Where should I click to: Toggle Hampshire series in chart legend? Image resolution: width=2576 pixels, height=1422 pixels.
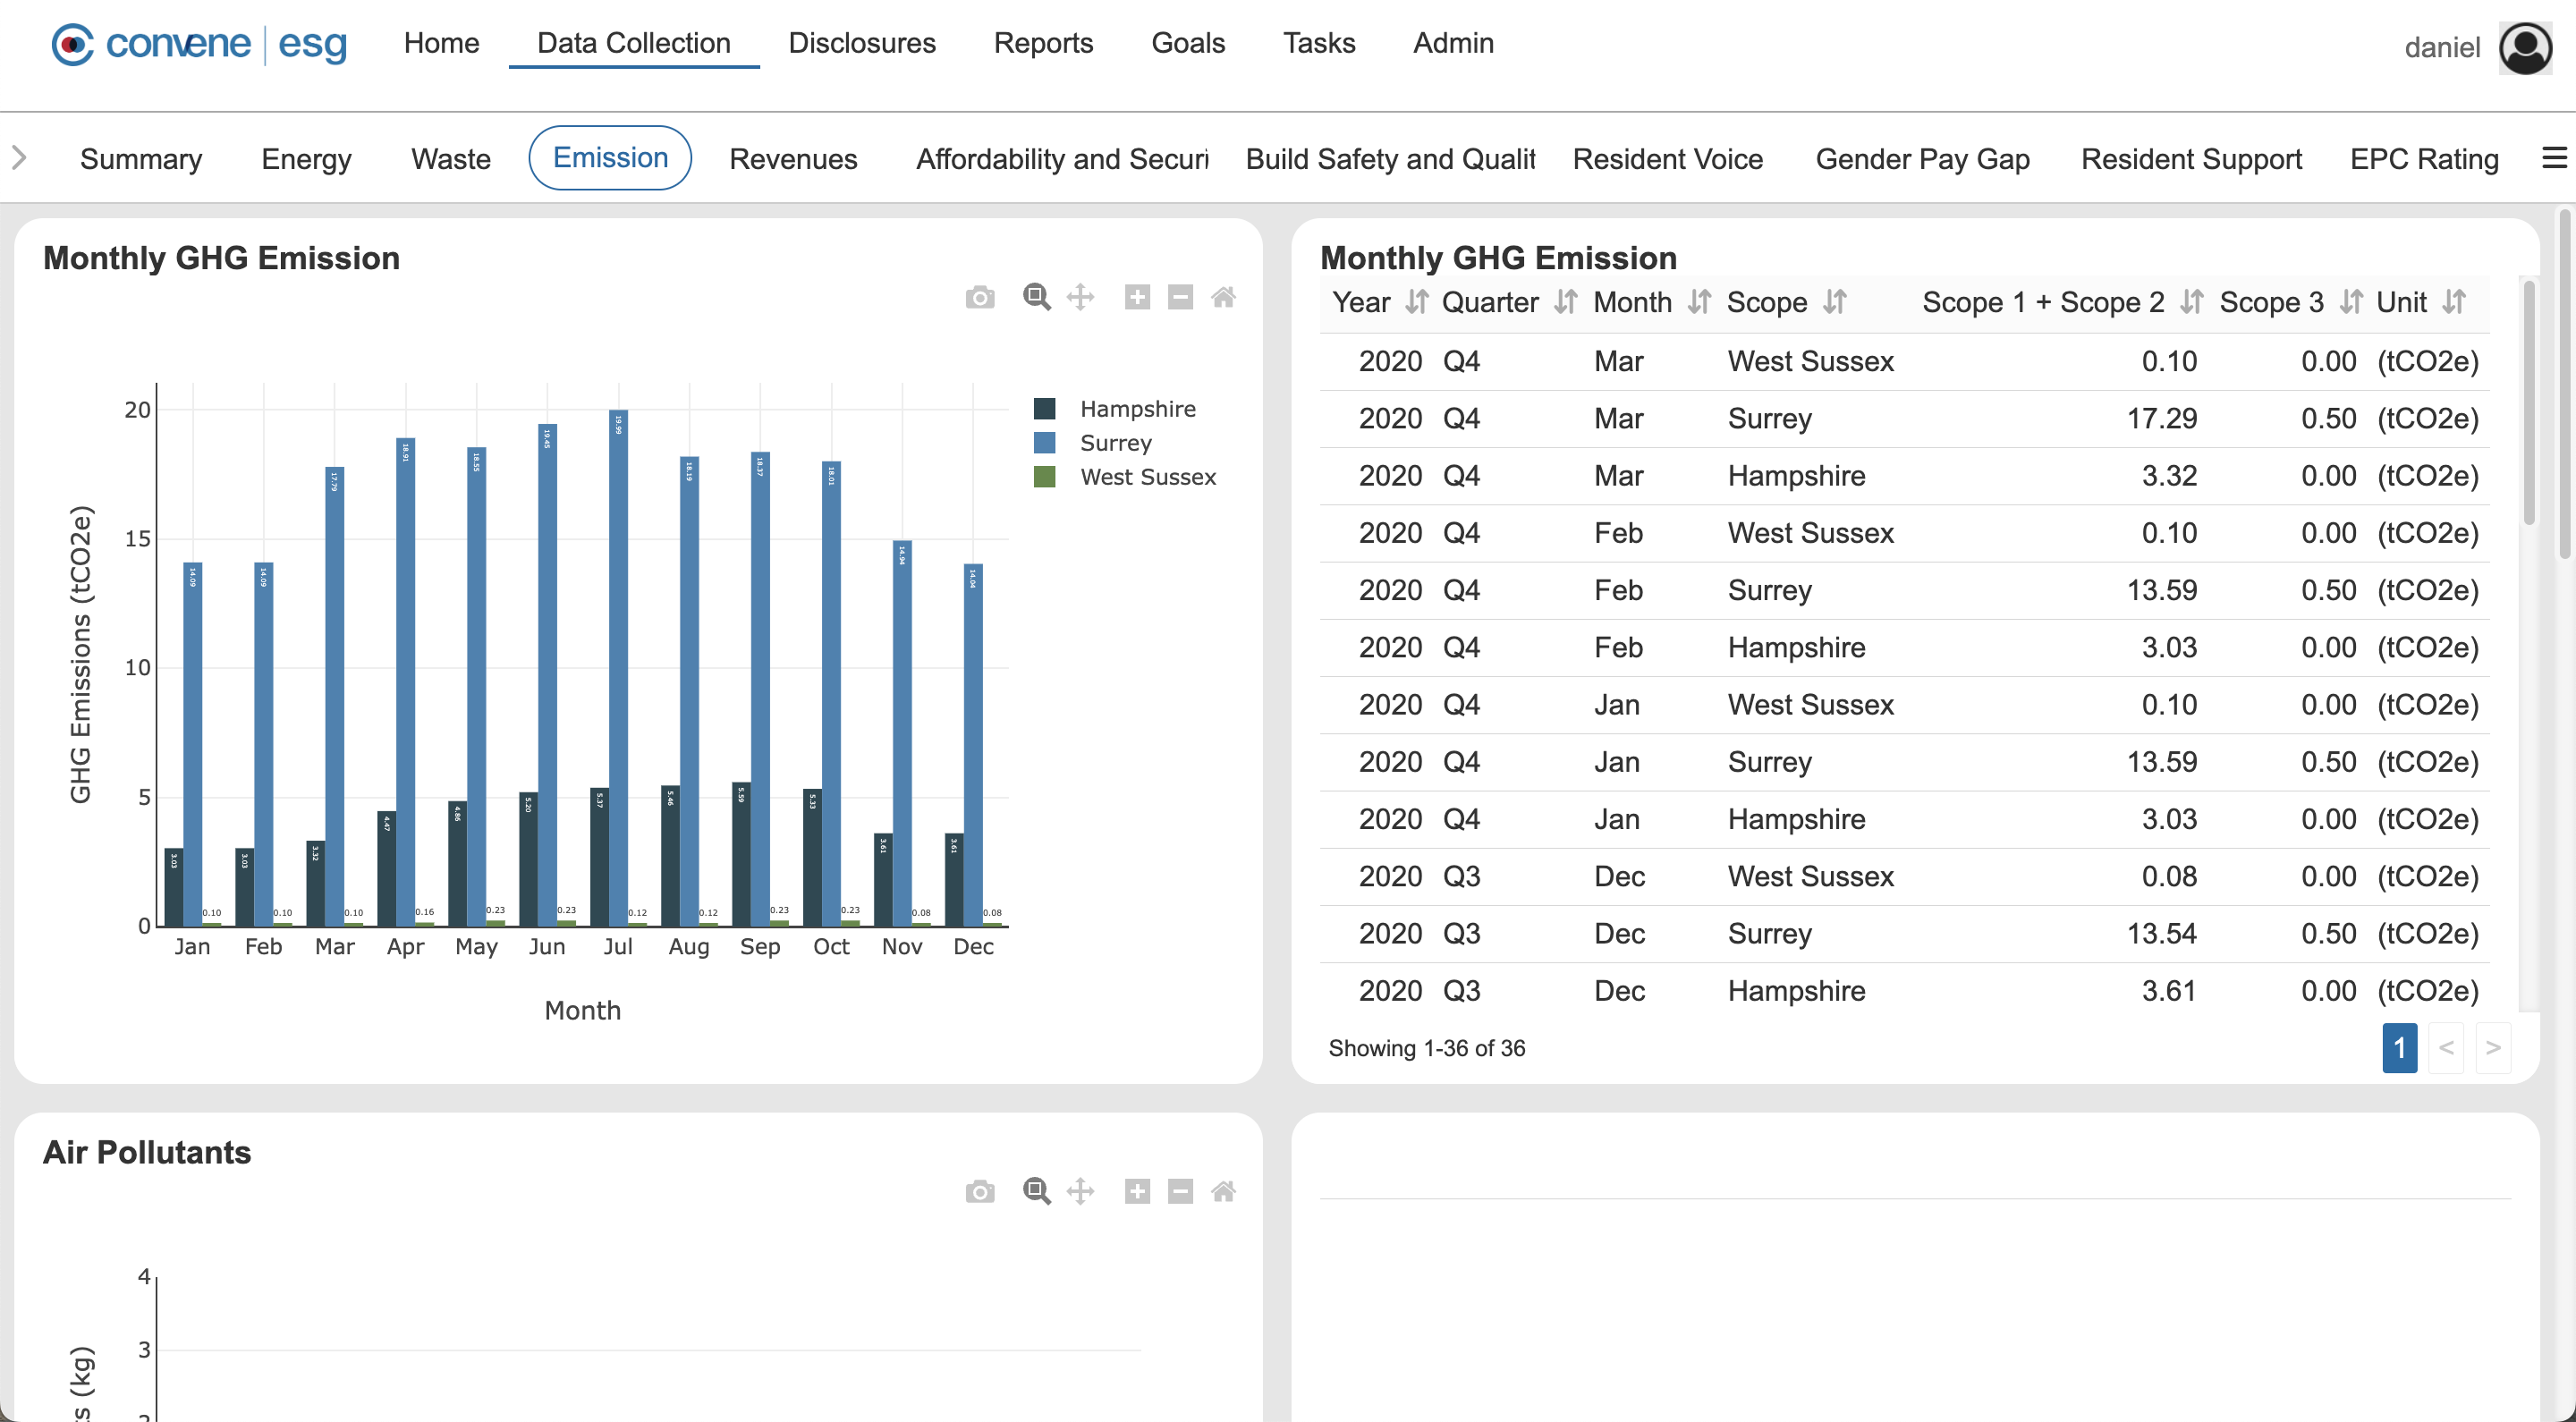coord(1137,409)
